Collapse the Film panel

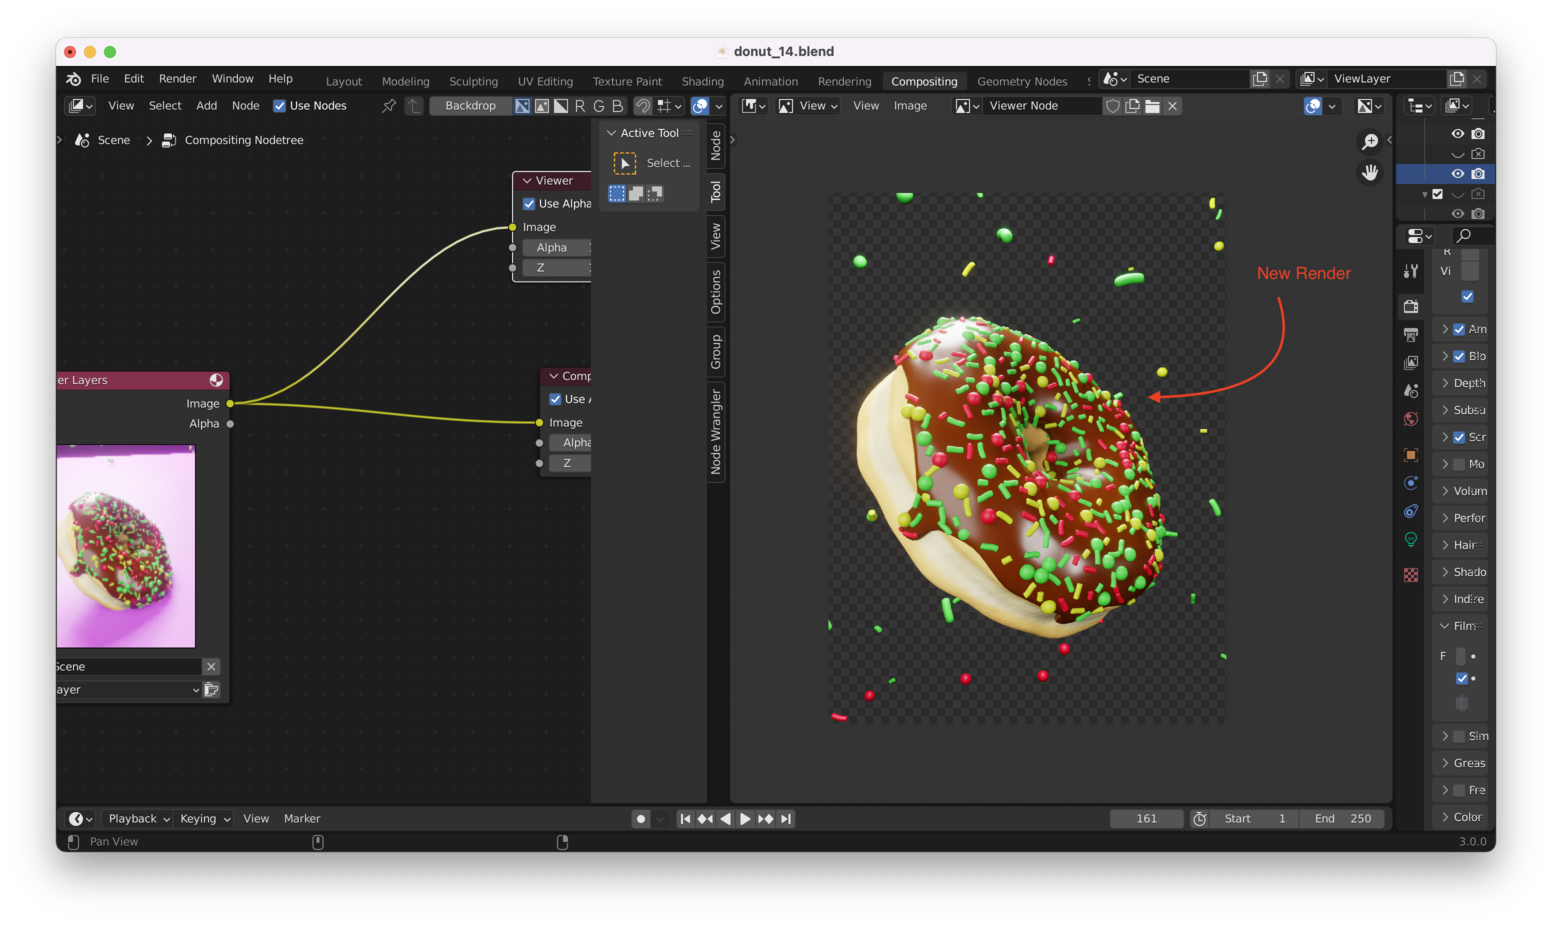click(1459, 626)
